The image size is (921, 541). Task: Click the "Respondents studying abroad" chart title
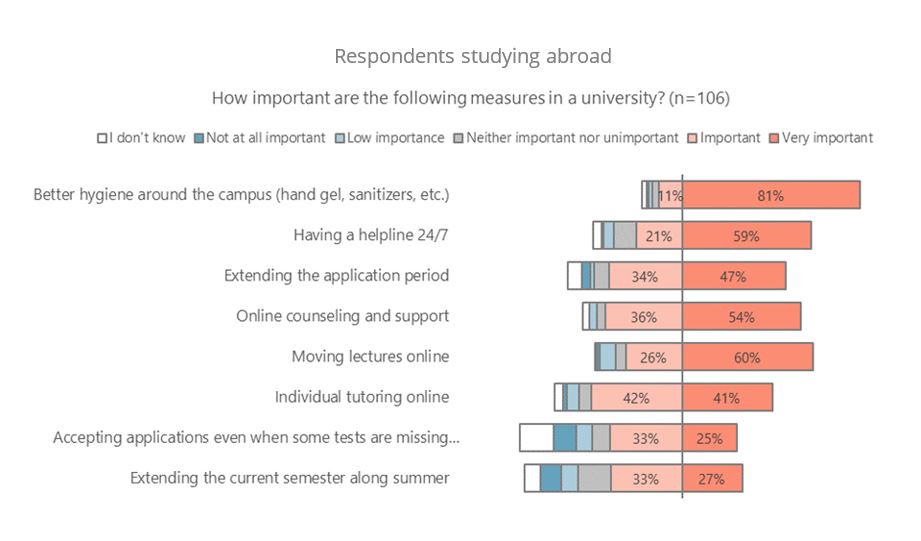click(x=473, y=56)
